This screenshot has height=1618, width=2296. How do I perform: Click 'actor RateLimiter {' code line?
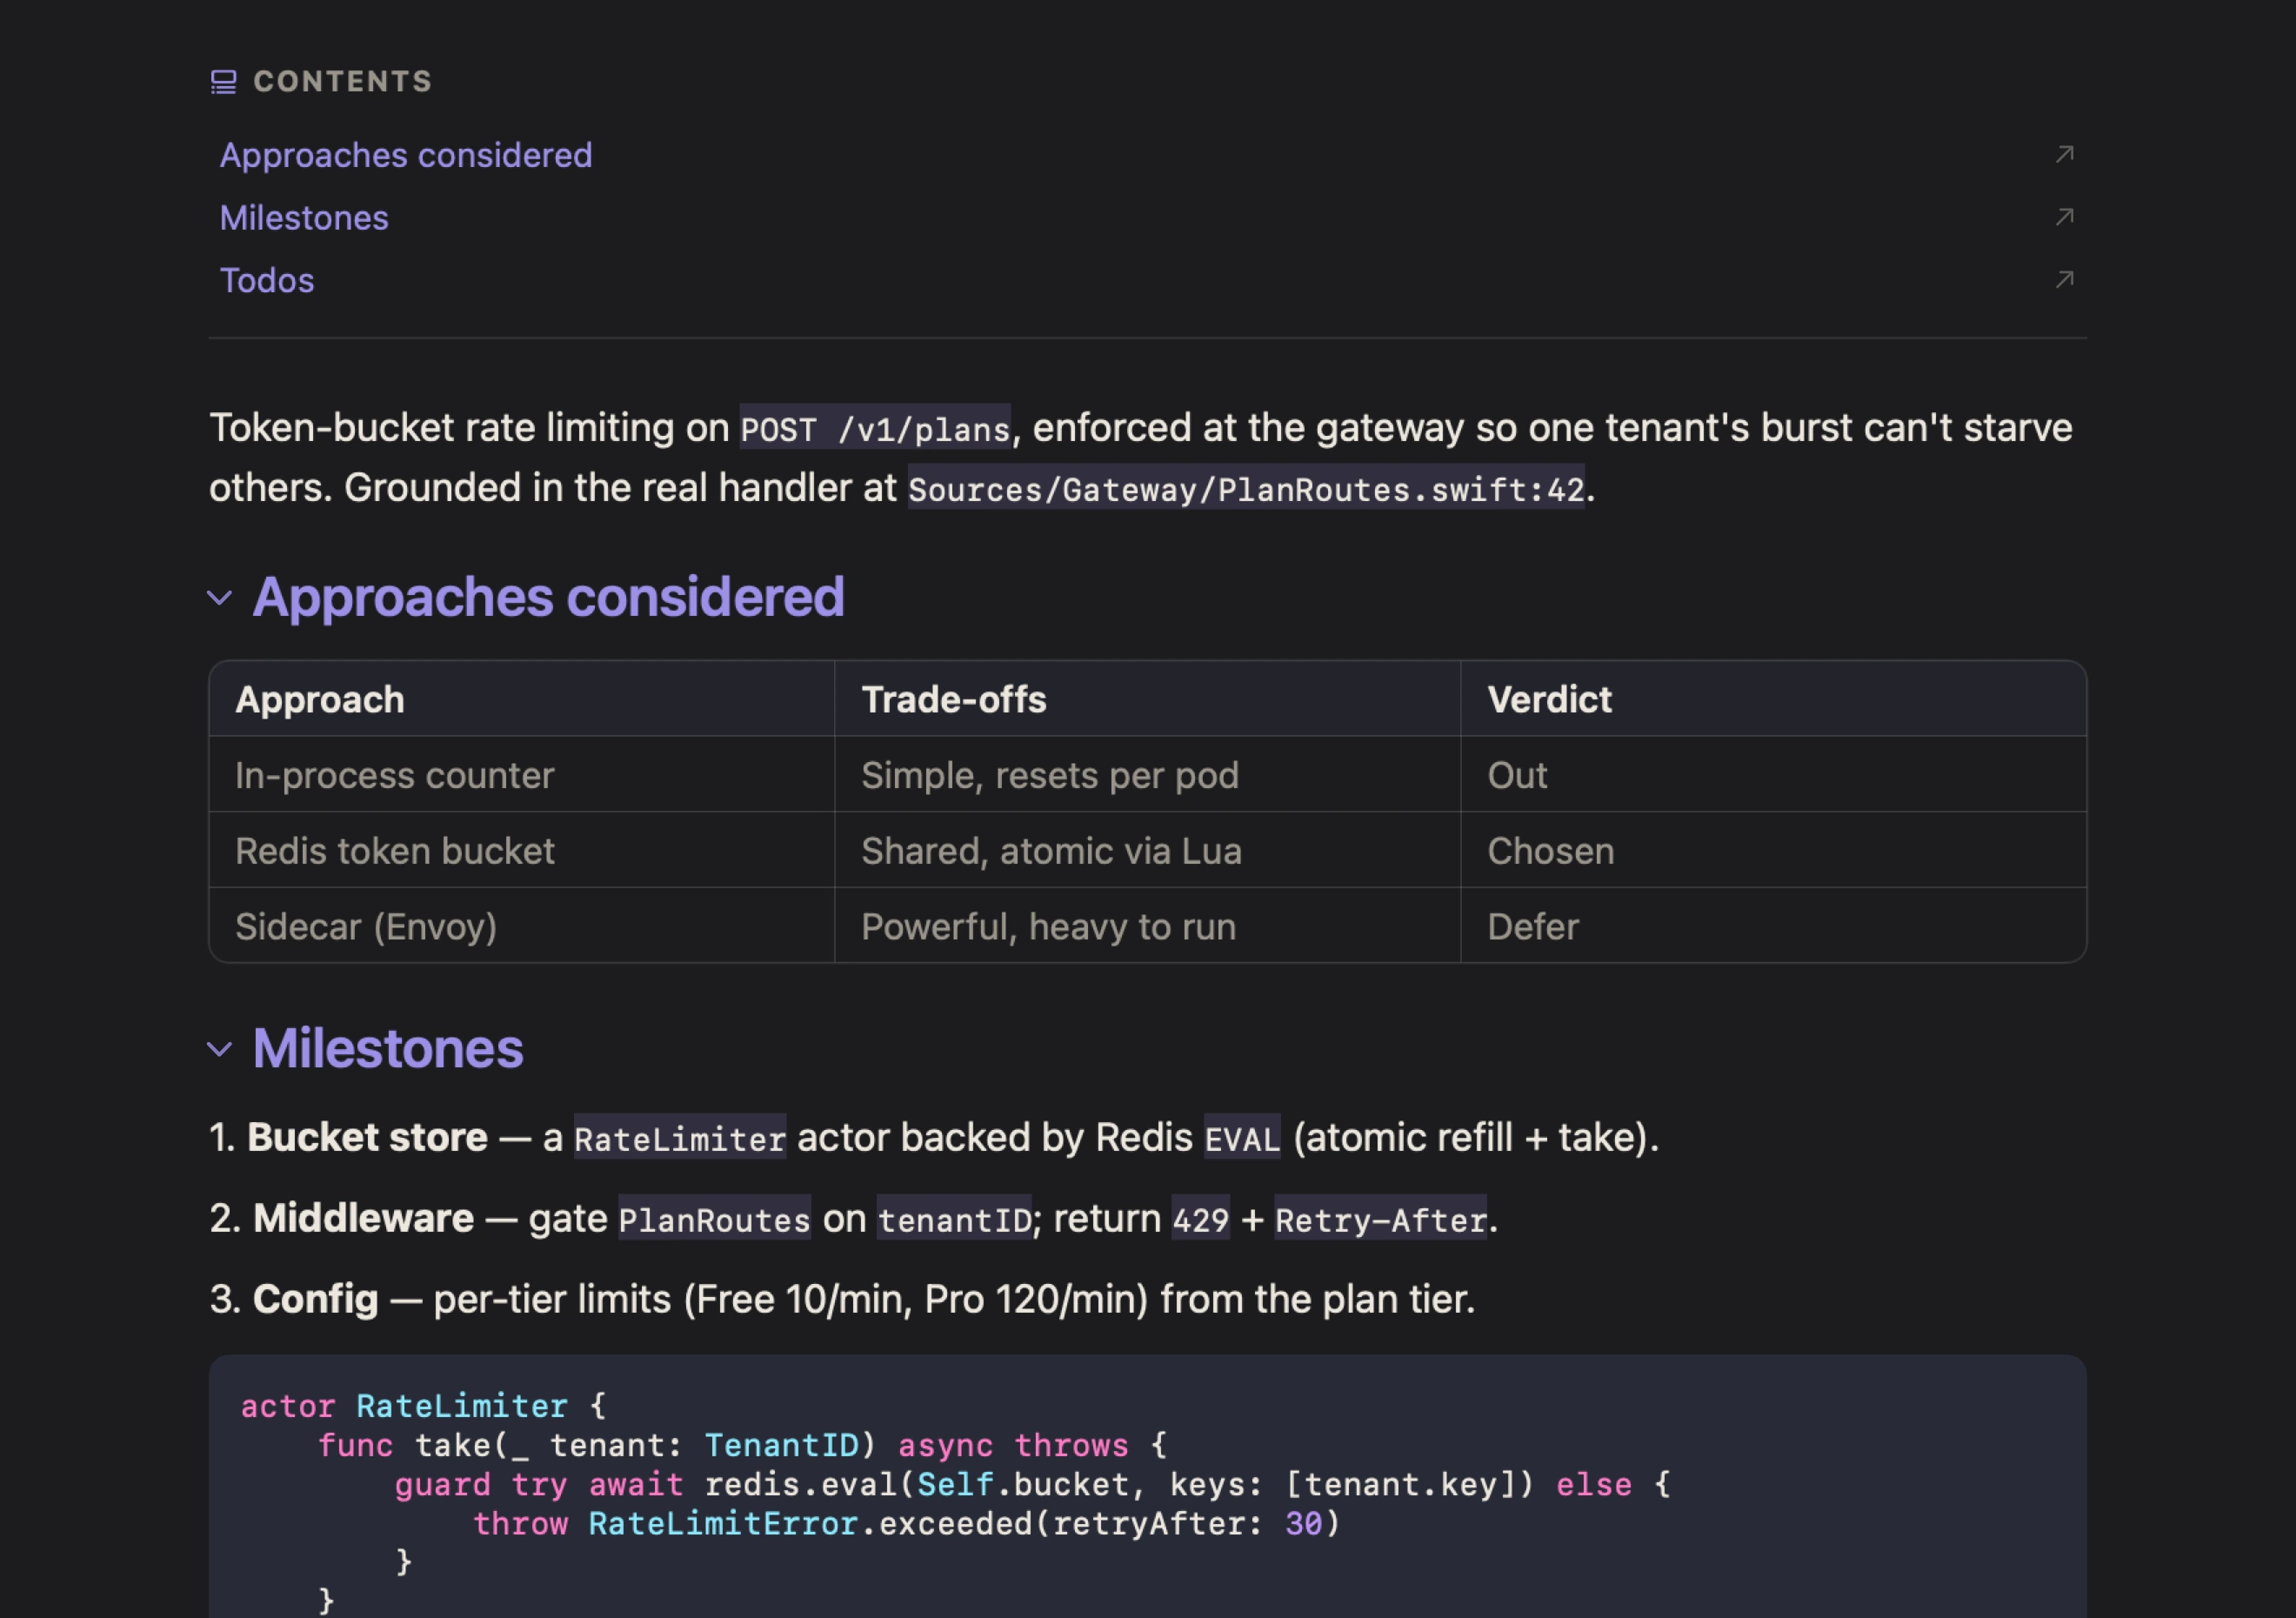coord(423,1406)
